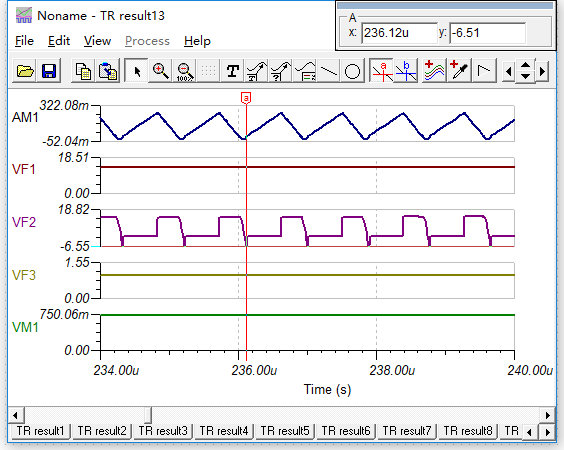
Task: Click the Copy icon in toolbar
Action: [83, 71]
